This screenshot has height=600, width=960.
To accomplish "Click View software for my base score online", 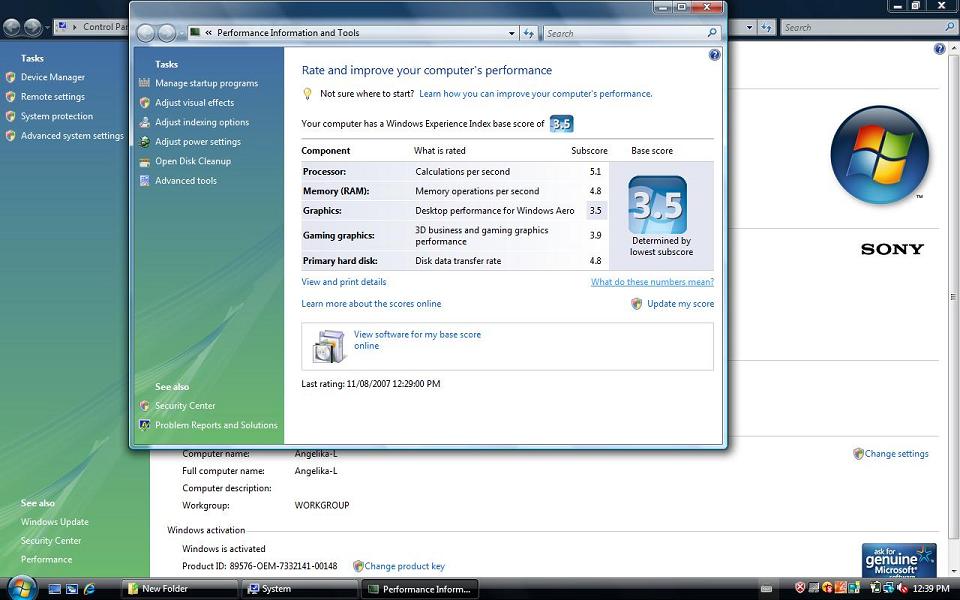I will [x=417, y=340].
